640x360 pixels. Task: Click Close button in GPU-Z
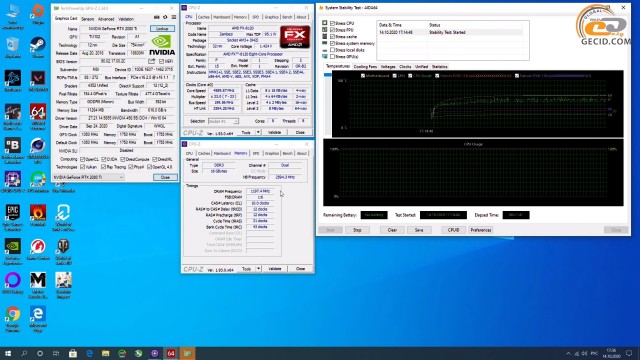tap(165, 178)
